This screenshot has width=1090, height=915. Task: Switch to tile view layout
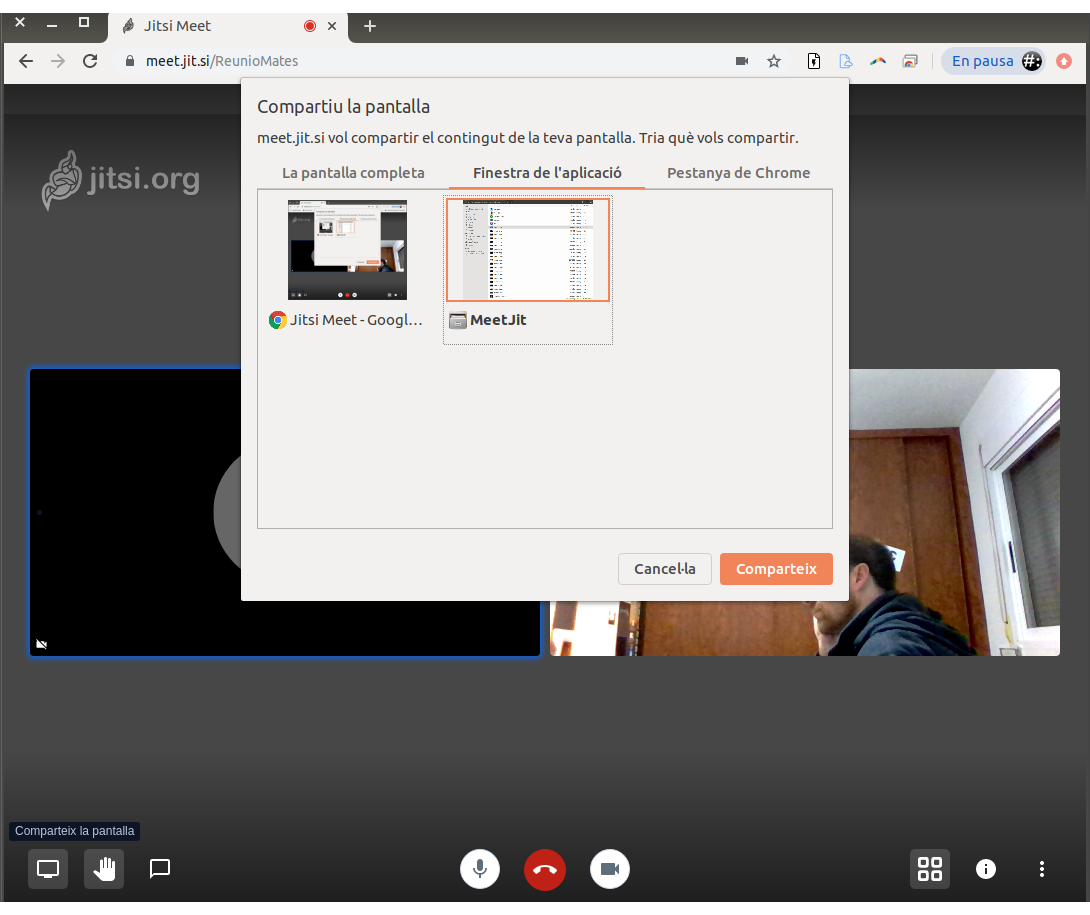[930, 869]
